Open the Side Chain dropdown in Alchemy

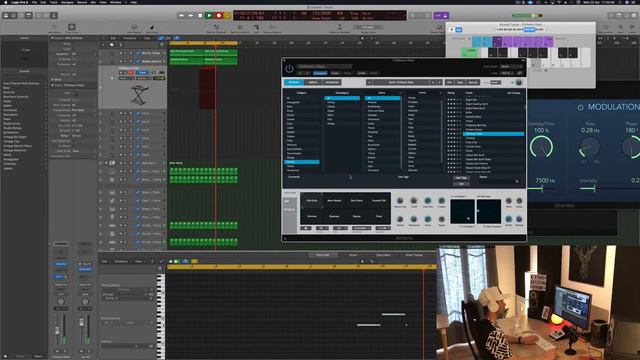coord(511,67)
